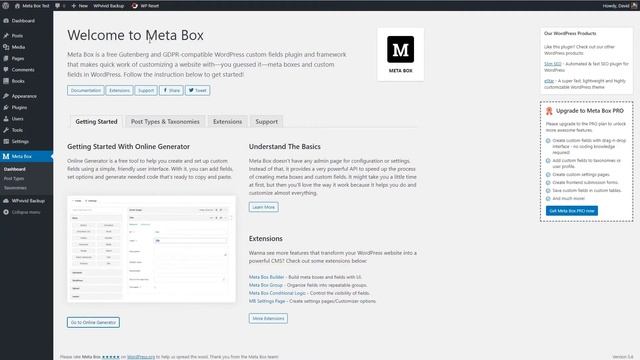The image size is (640, 360).
Task: Click the Learn More button
Action: [x=264, y=207]
